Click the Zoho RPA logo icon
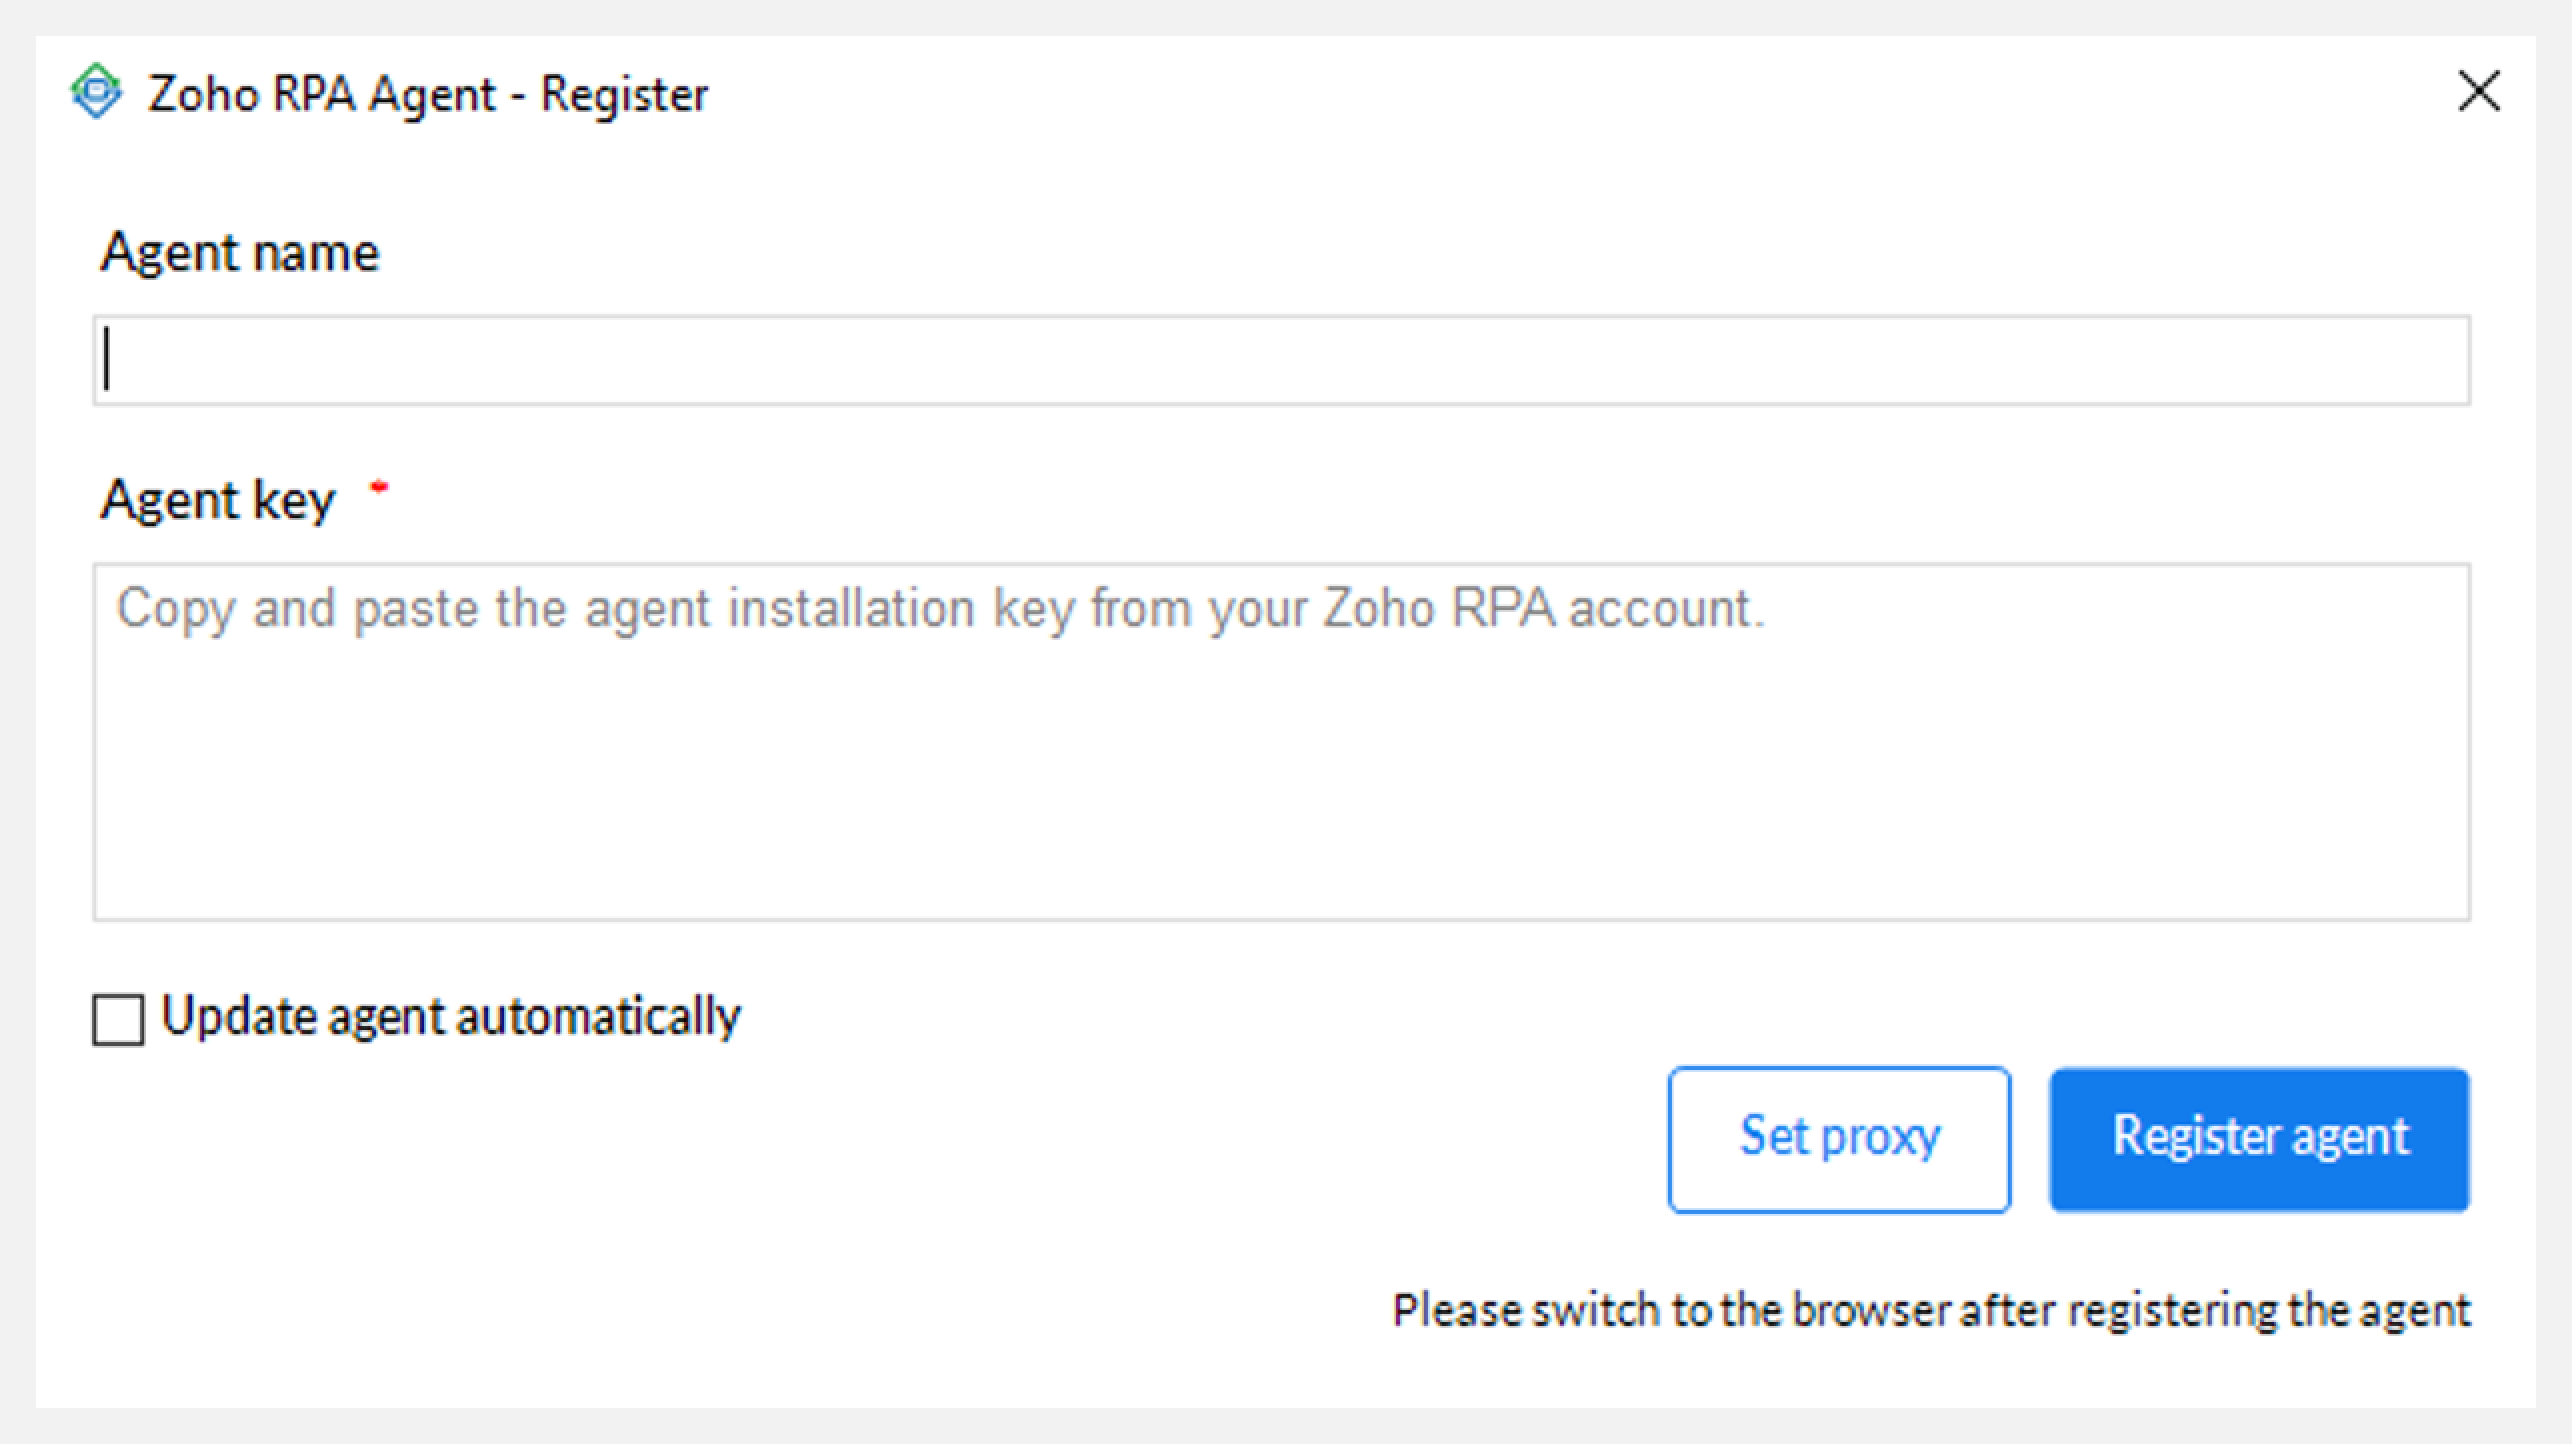Screen dimensions: 2572x1444 click(96, 92)
